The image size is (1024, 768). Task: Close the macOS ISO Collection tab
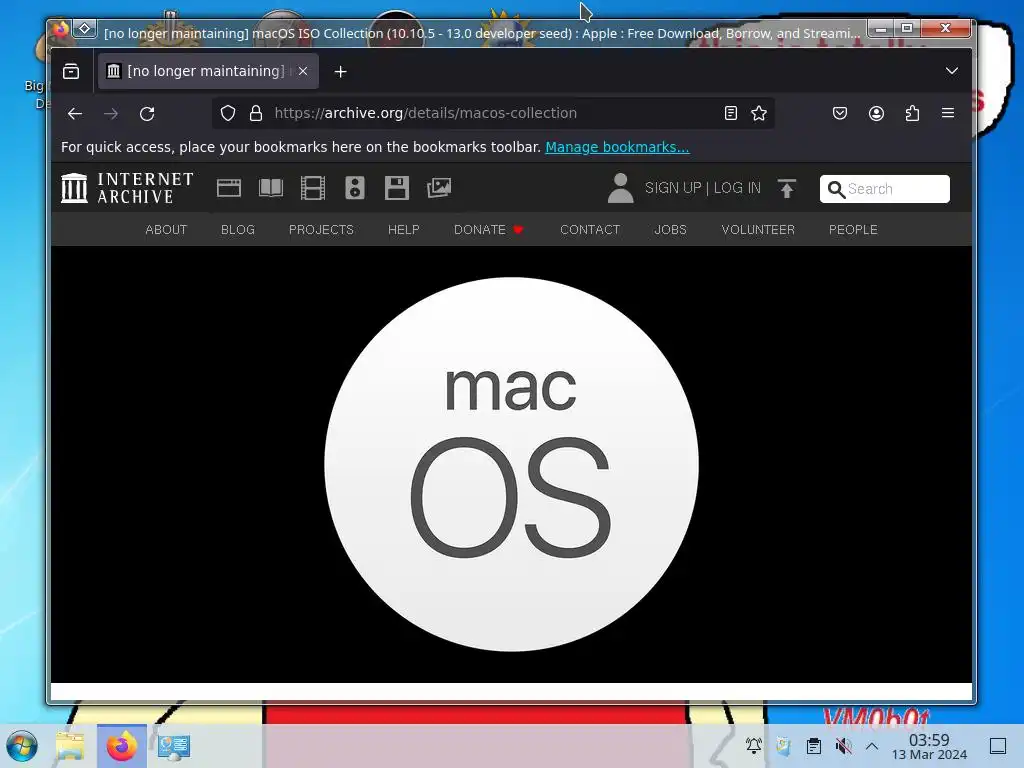[x=303, y=71]
